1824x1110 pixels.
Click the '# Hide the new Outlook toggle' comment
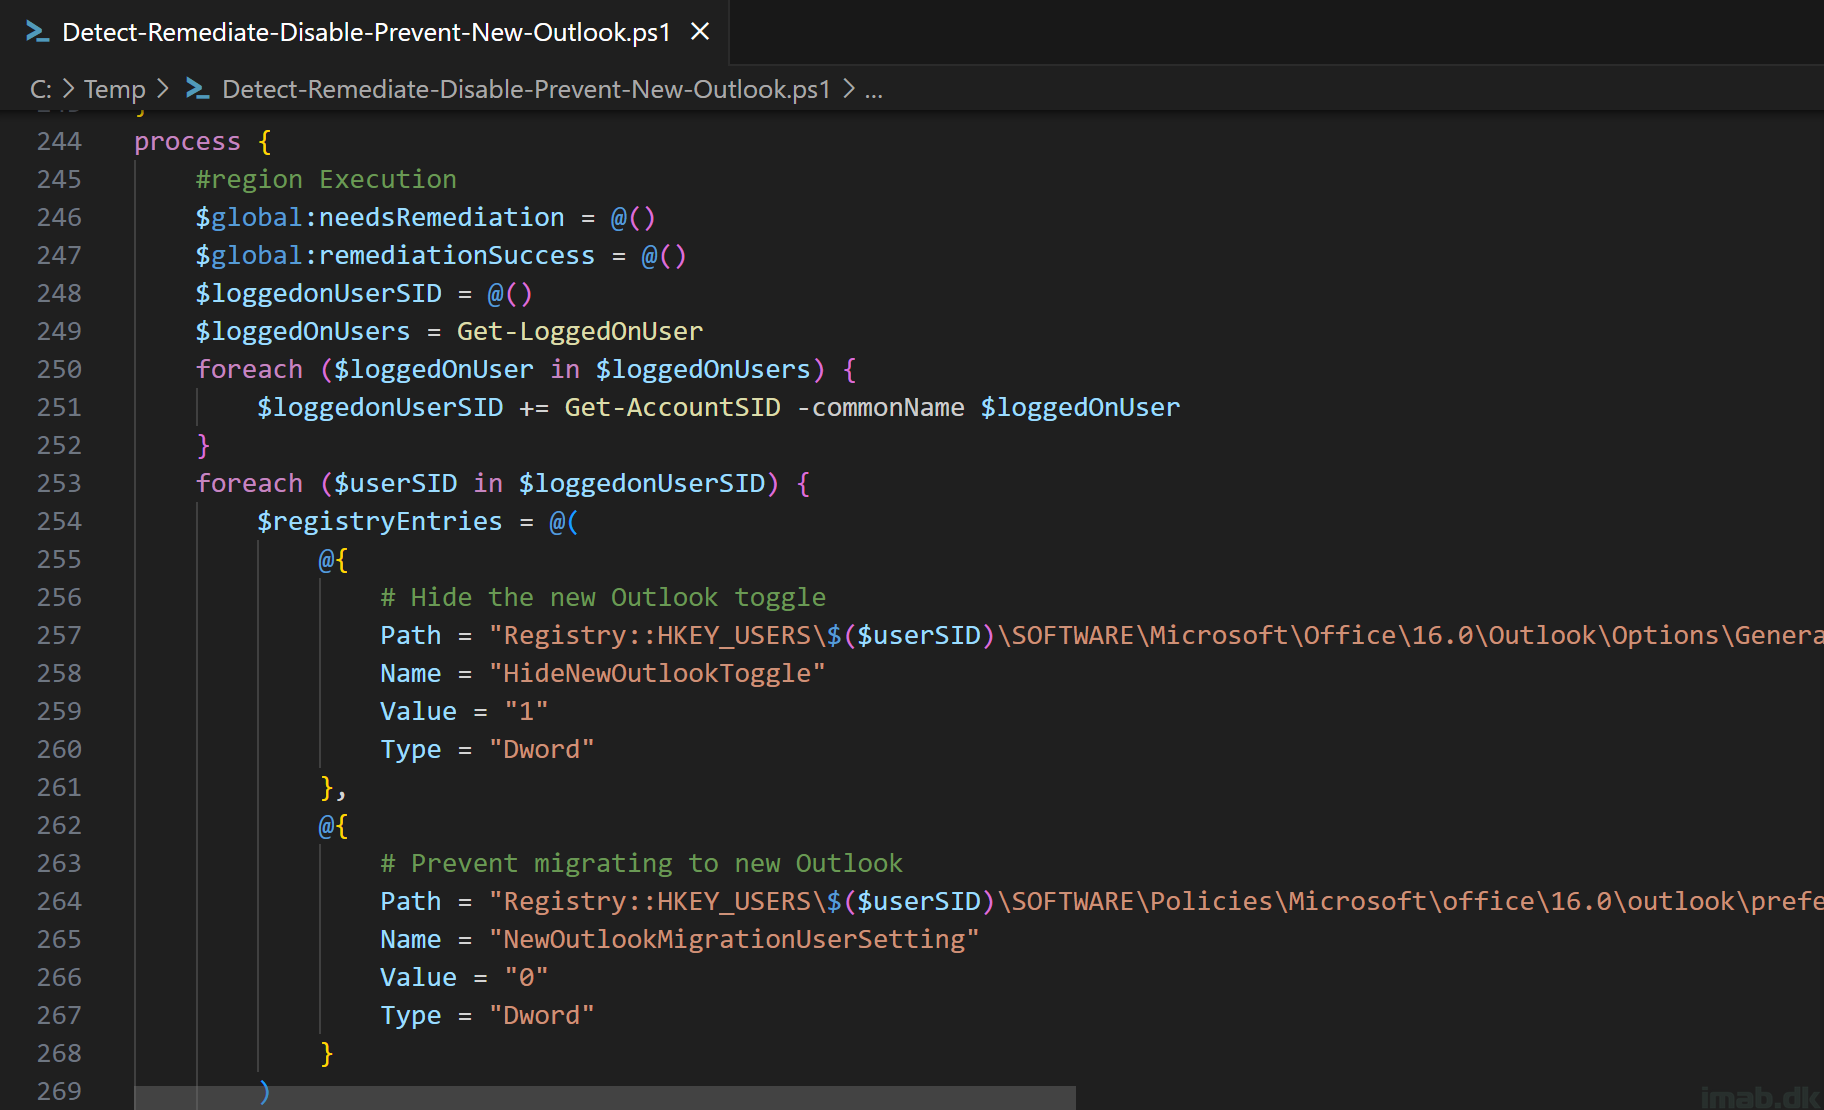[603, 598]
